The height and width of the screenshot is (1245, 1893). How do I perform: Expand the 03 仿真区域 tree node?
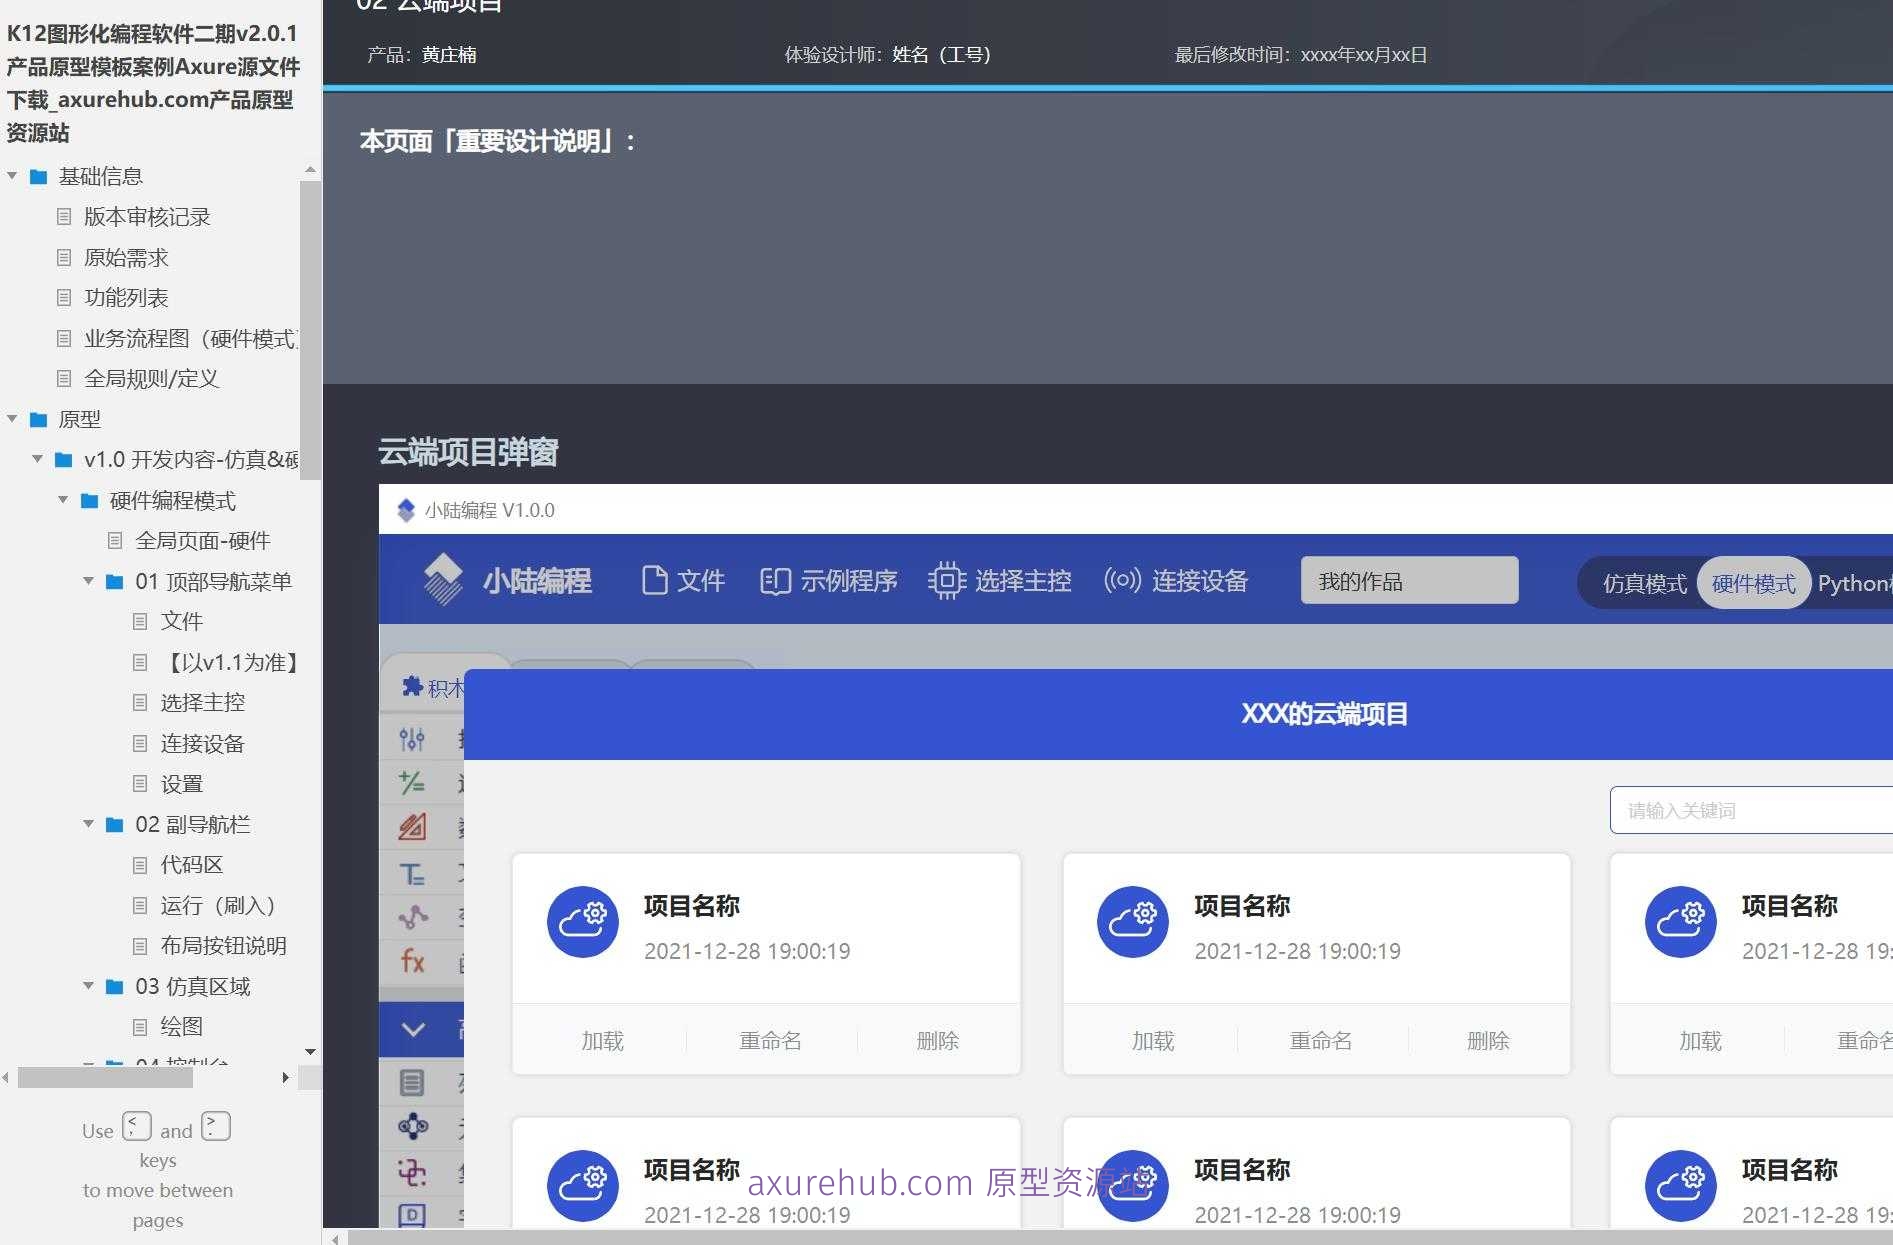(88, 986)
